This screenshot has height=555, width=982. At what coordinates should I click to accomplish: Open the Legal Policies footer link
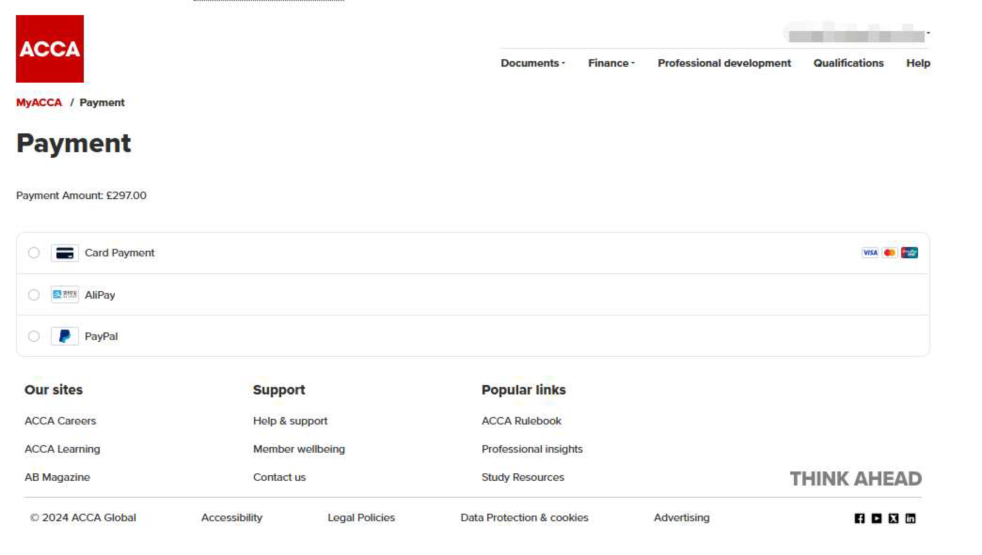point(361,517)
